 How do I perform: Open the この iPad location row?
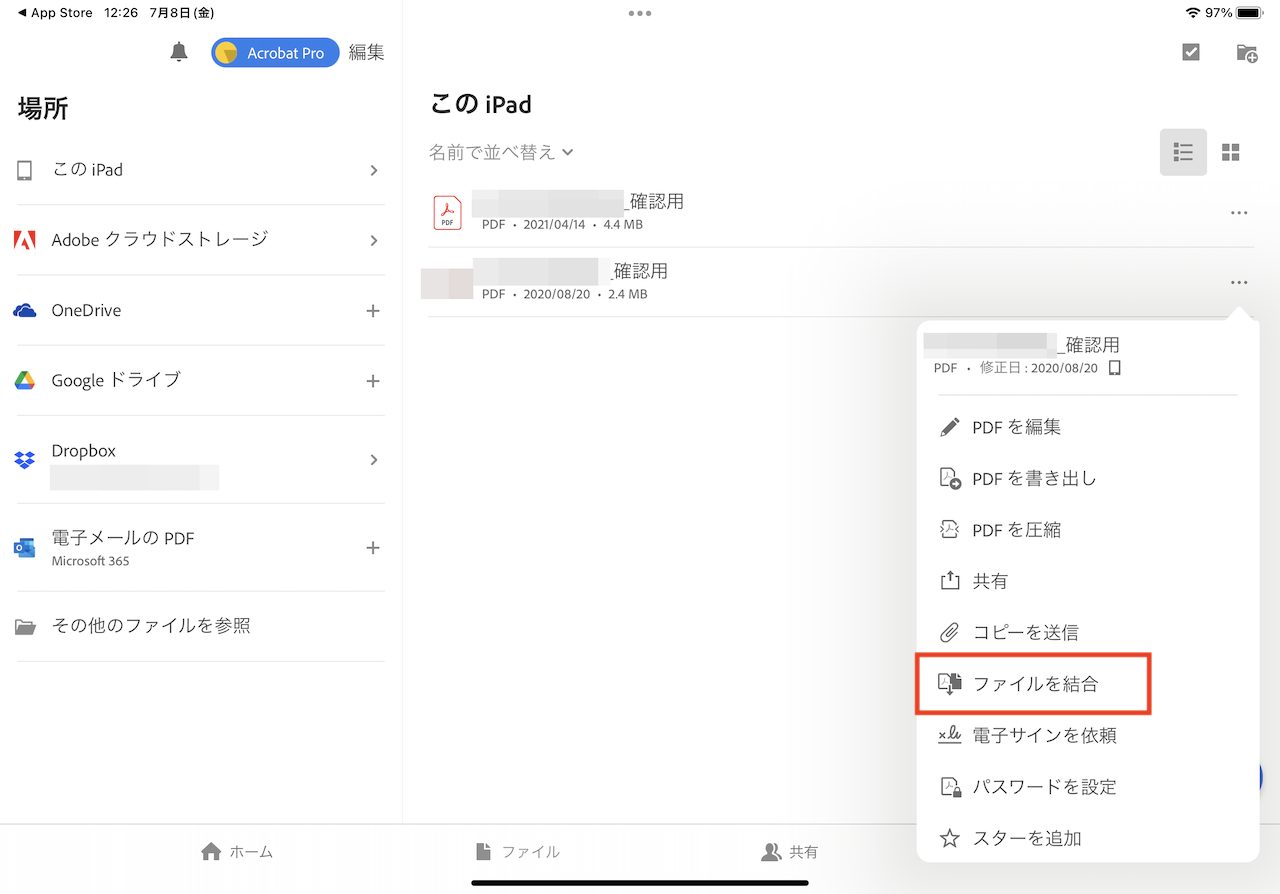tap(201, 170)
